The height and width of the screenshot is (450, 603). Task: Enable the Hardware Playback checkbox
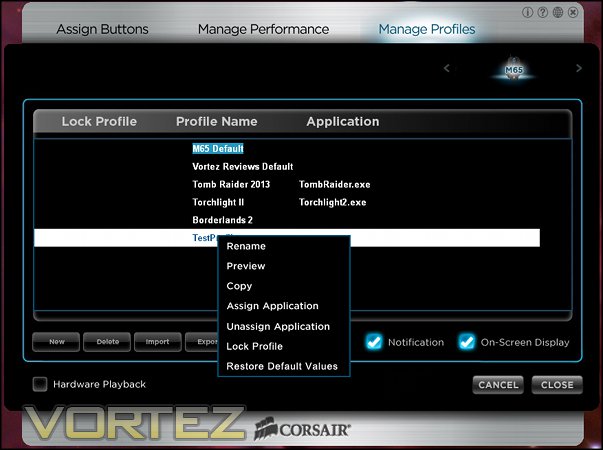(40, 384)
